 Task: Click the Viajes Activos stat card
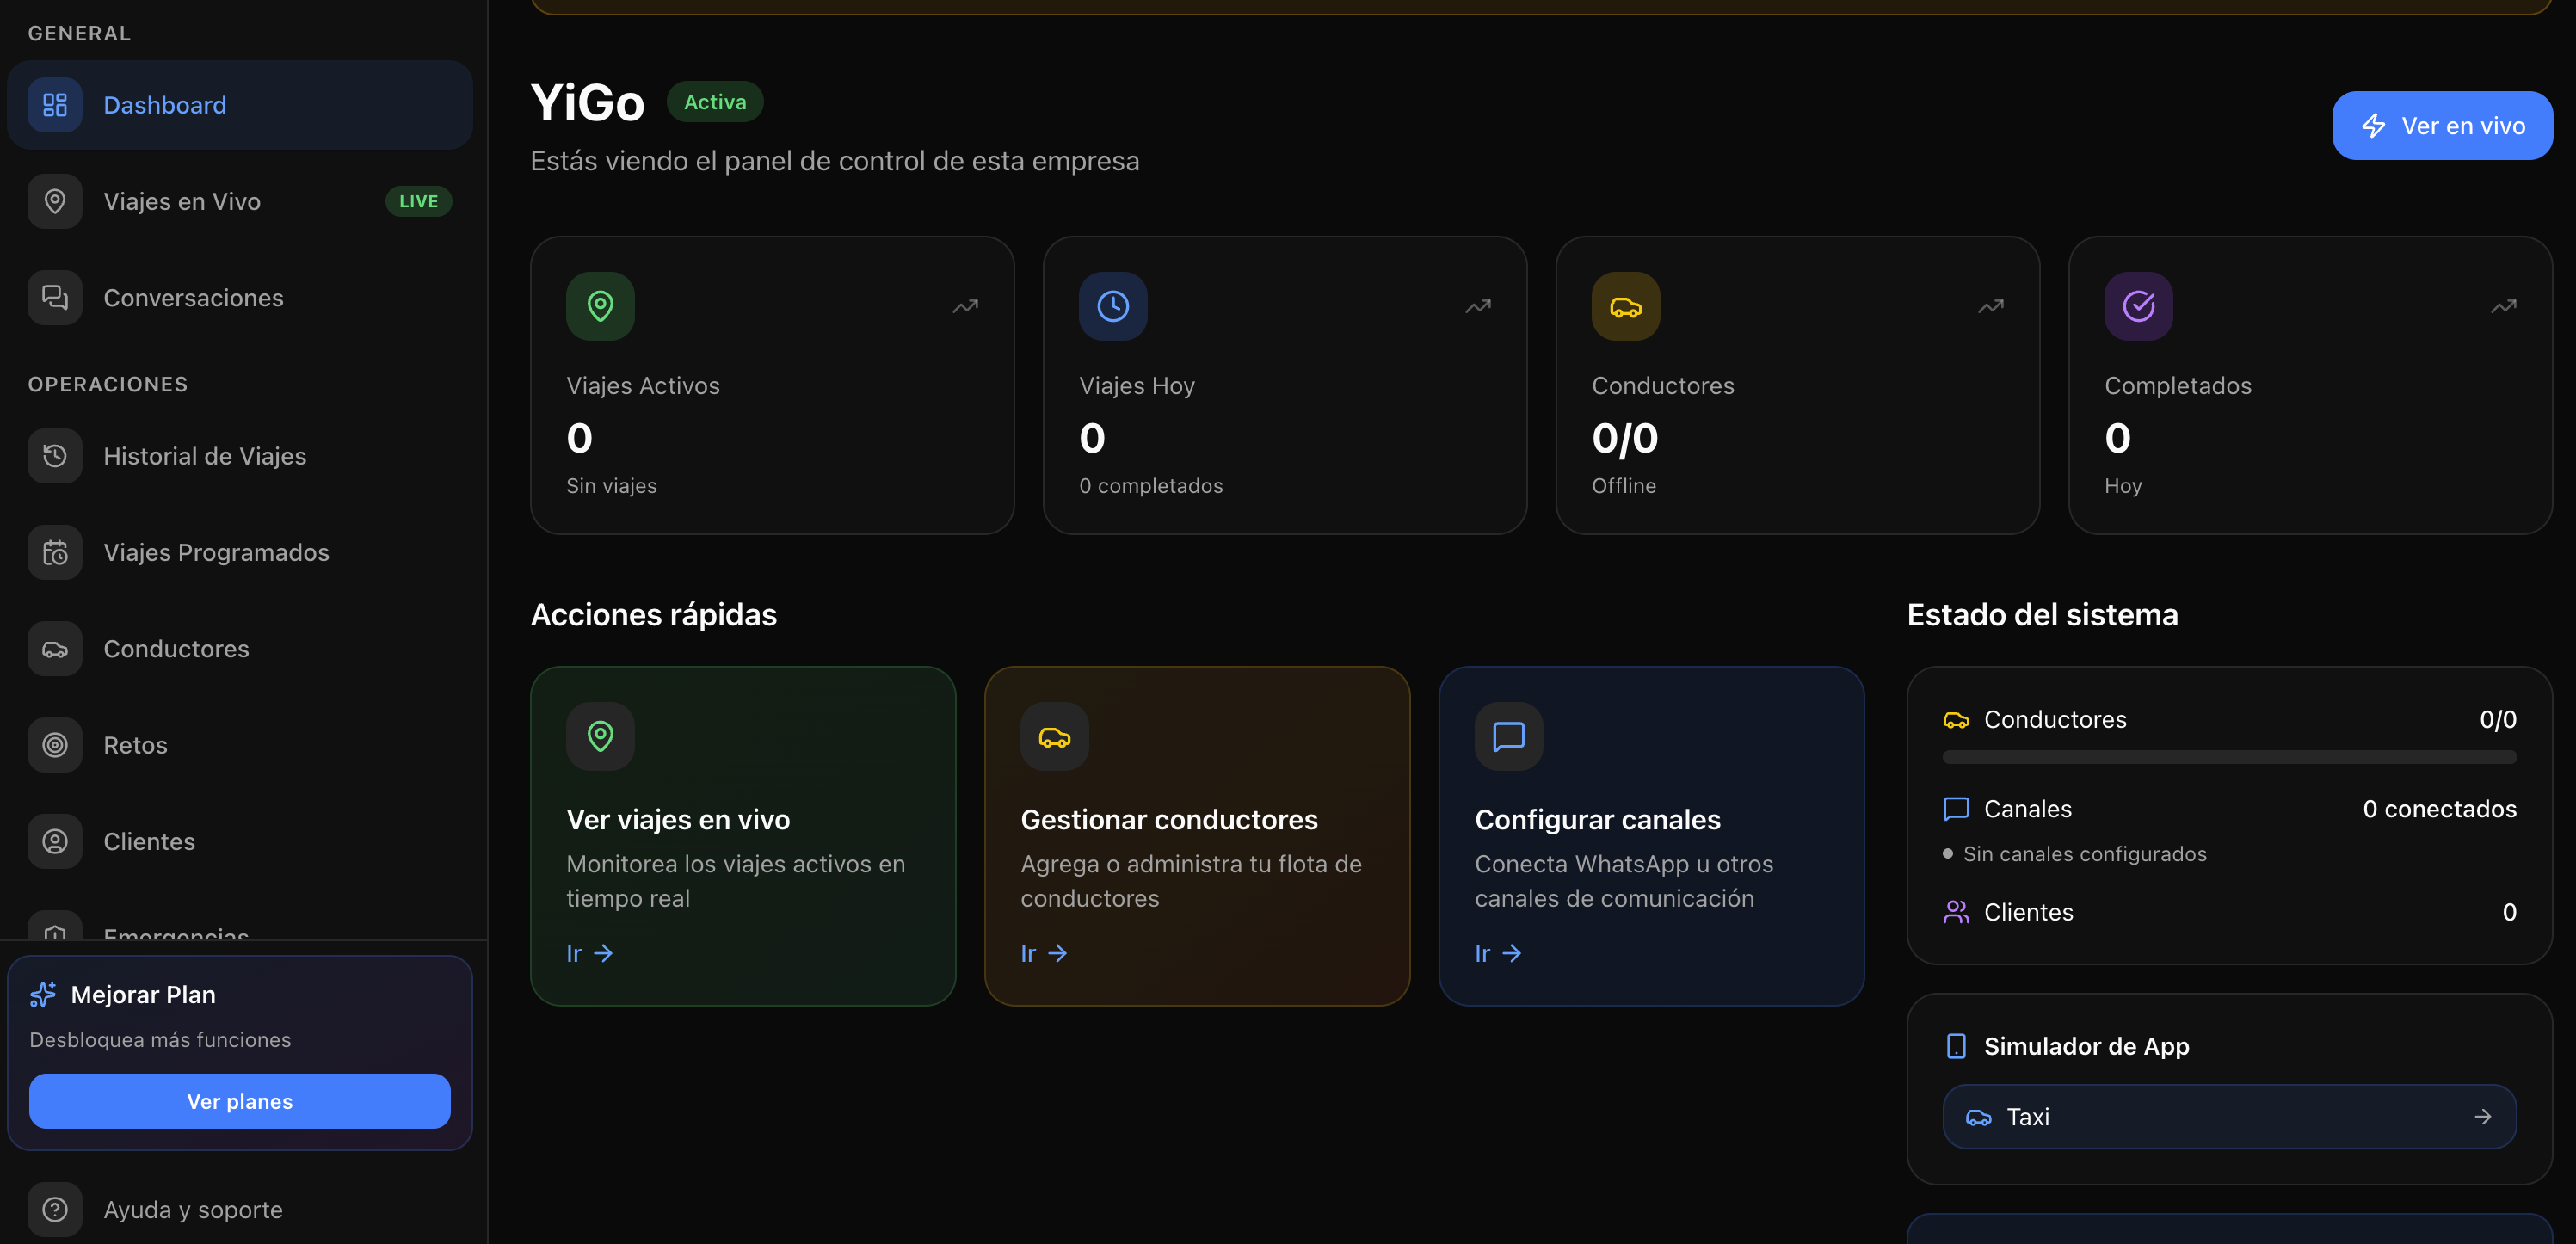(x=772, y=385)
